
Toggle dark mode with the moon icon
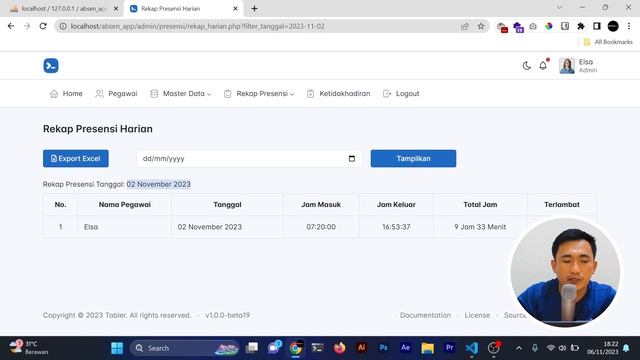527,66
